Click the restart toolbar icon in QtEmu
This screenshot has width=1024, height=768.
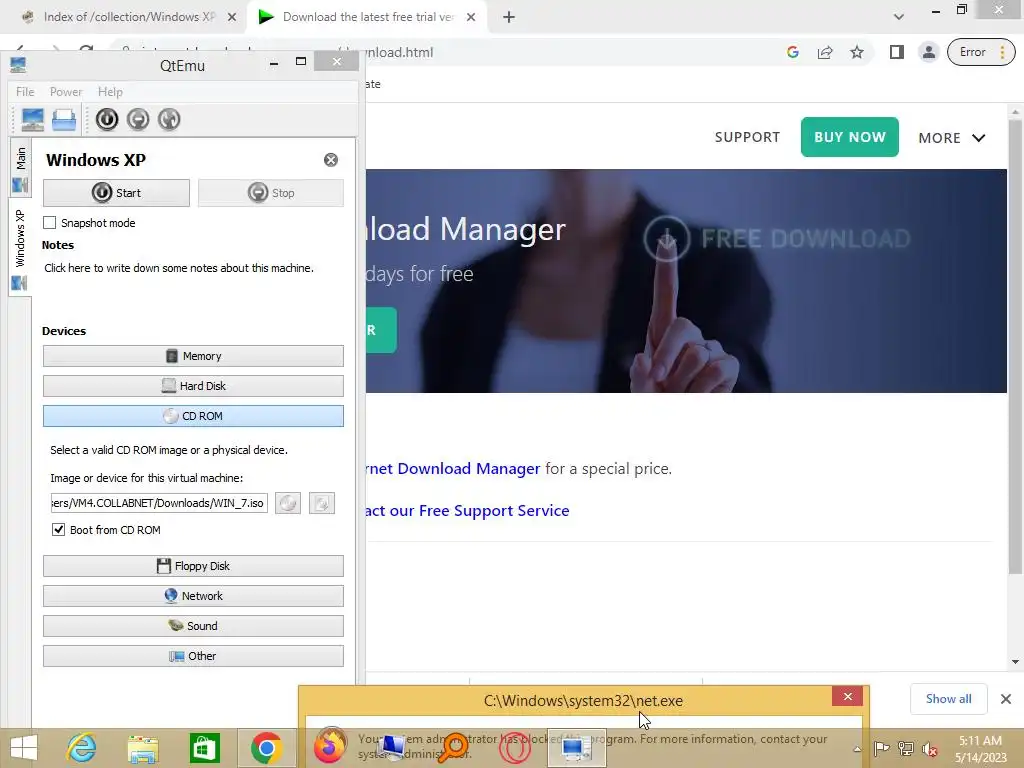(168, 120)
